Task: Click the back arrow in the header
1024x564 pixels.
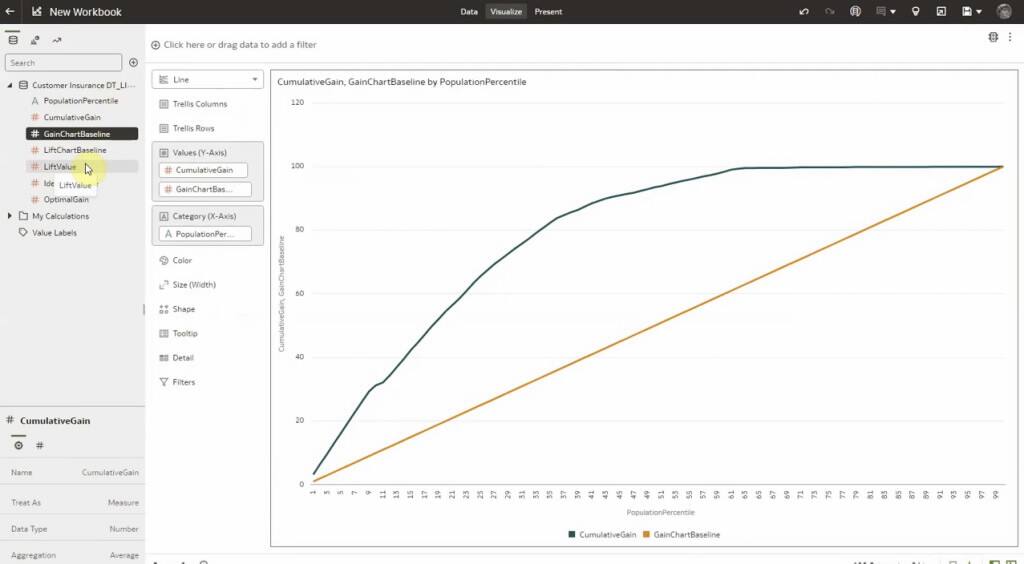Action: point(10,11)
